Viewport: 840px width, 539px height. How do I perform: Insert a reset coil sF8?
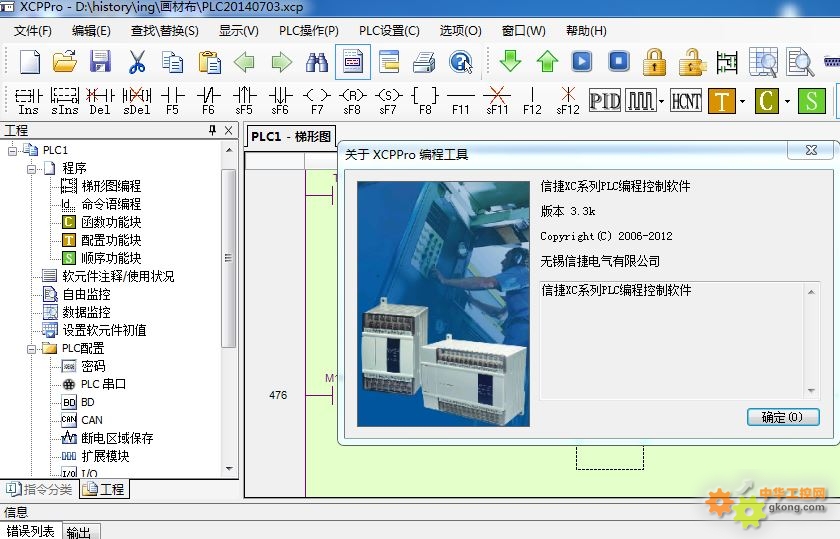(x=352, y=101)
